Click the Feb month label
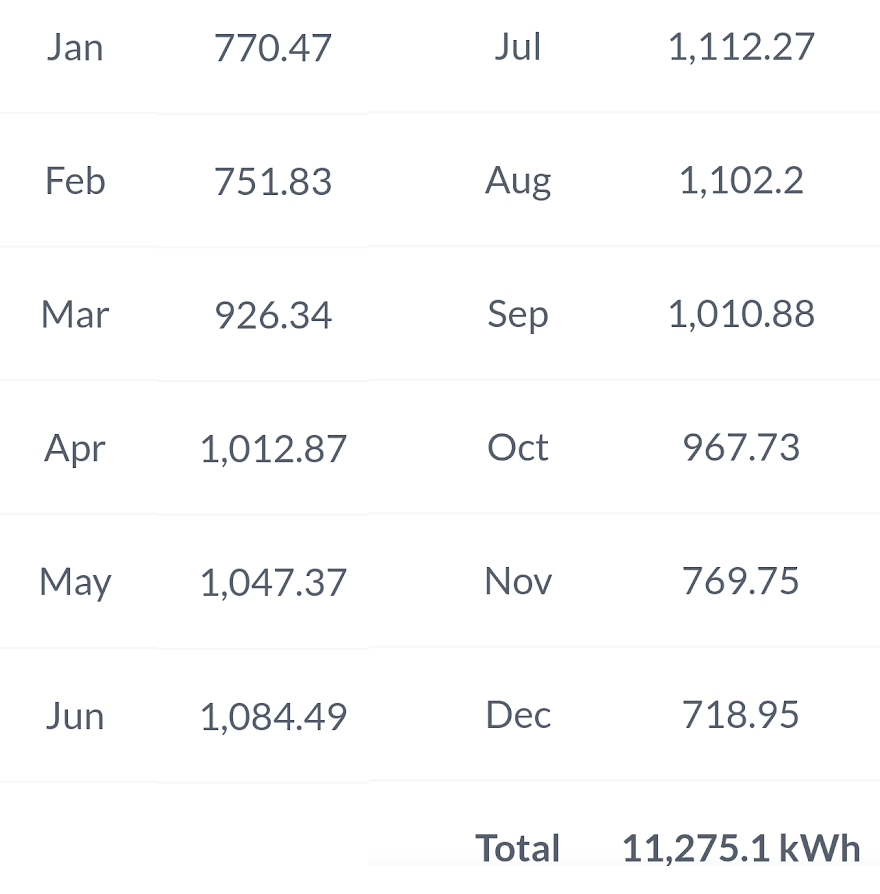The height and width of the screenshot is (894, 880). pos(75,181)
